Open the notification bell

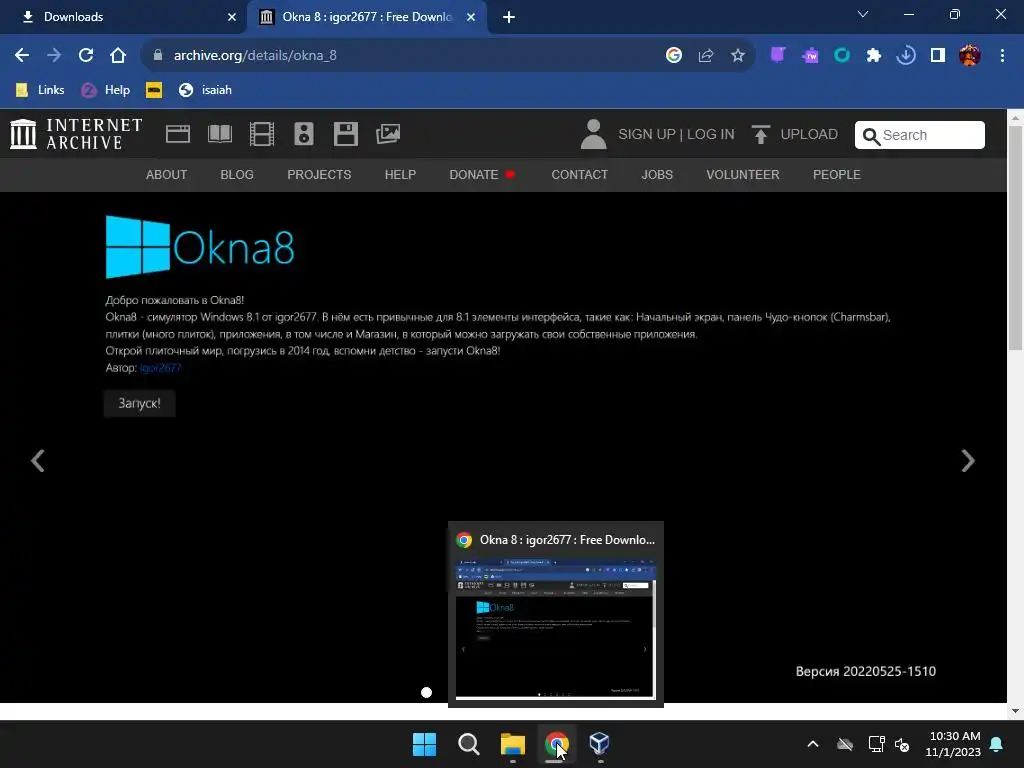[x=997, y=744]
